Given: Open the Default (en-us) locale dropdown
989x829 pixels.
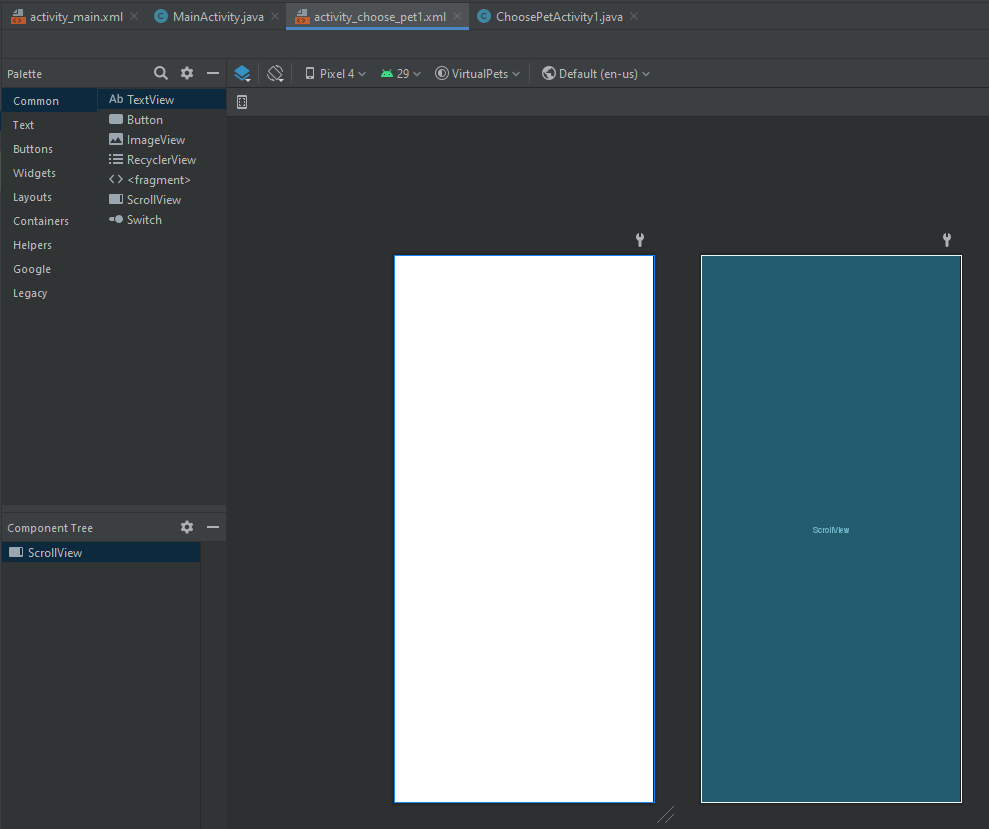Looking at the screenshot, I should [x=596, y=73].
